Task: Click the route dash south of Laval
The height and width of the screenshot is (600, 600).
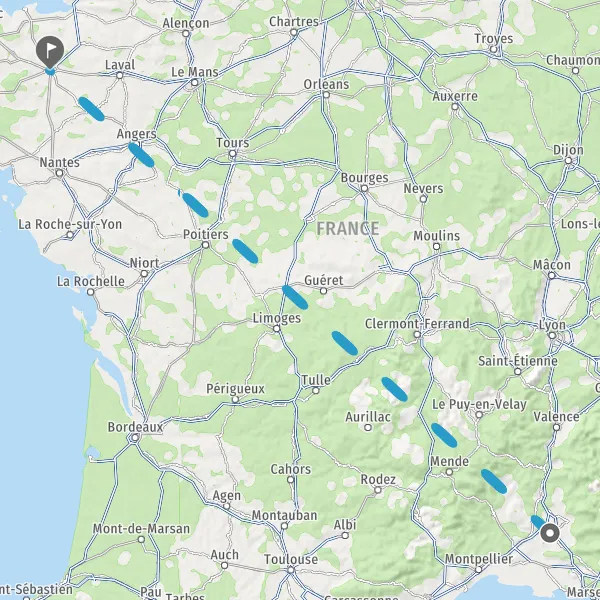Action: tap(91, 109)
